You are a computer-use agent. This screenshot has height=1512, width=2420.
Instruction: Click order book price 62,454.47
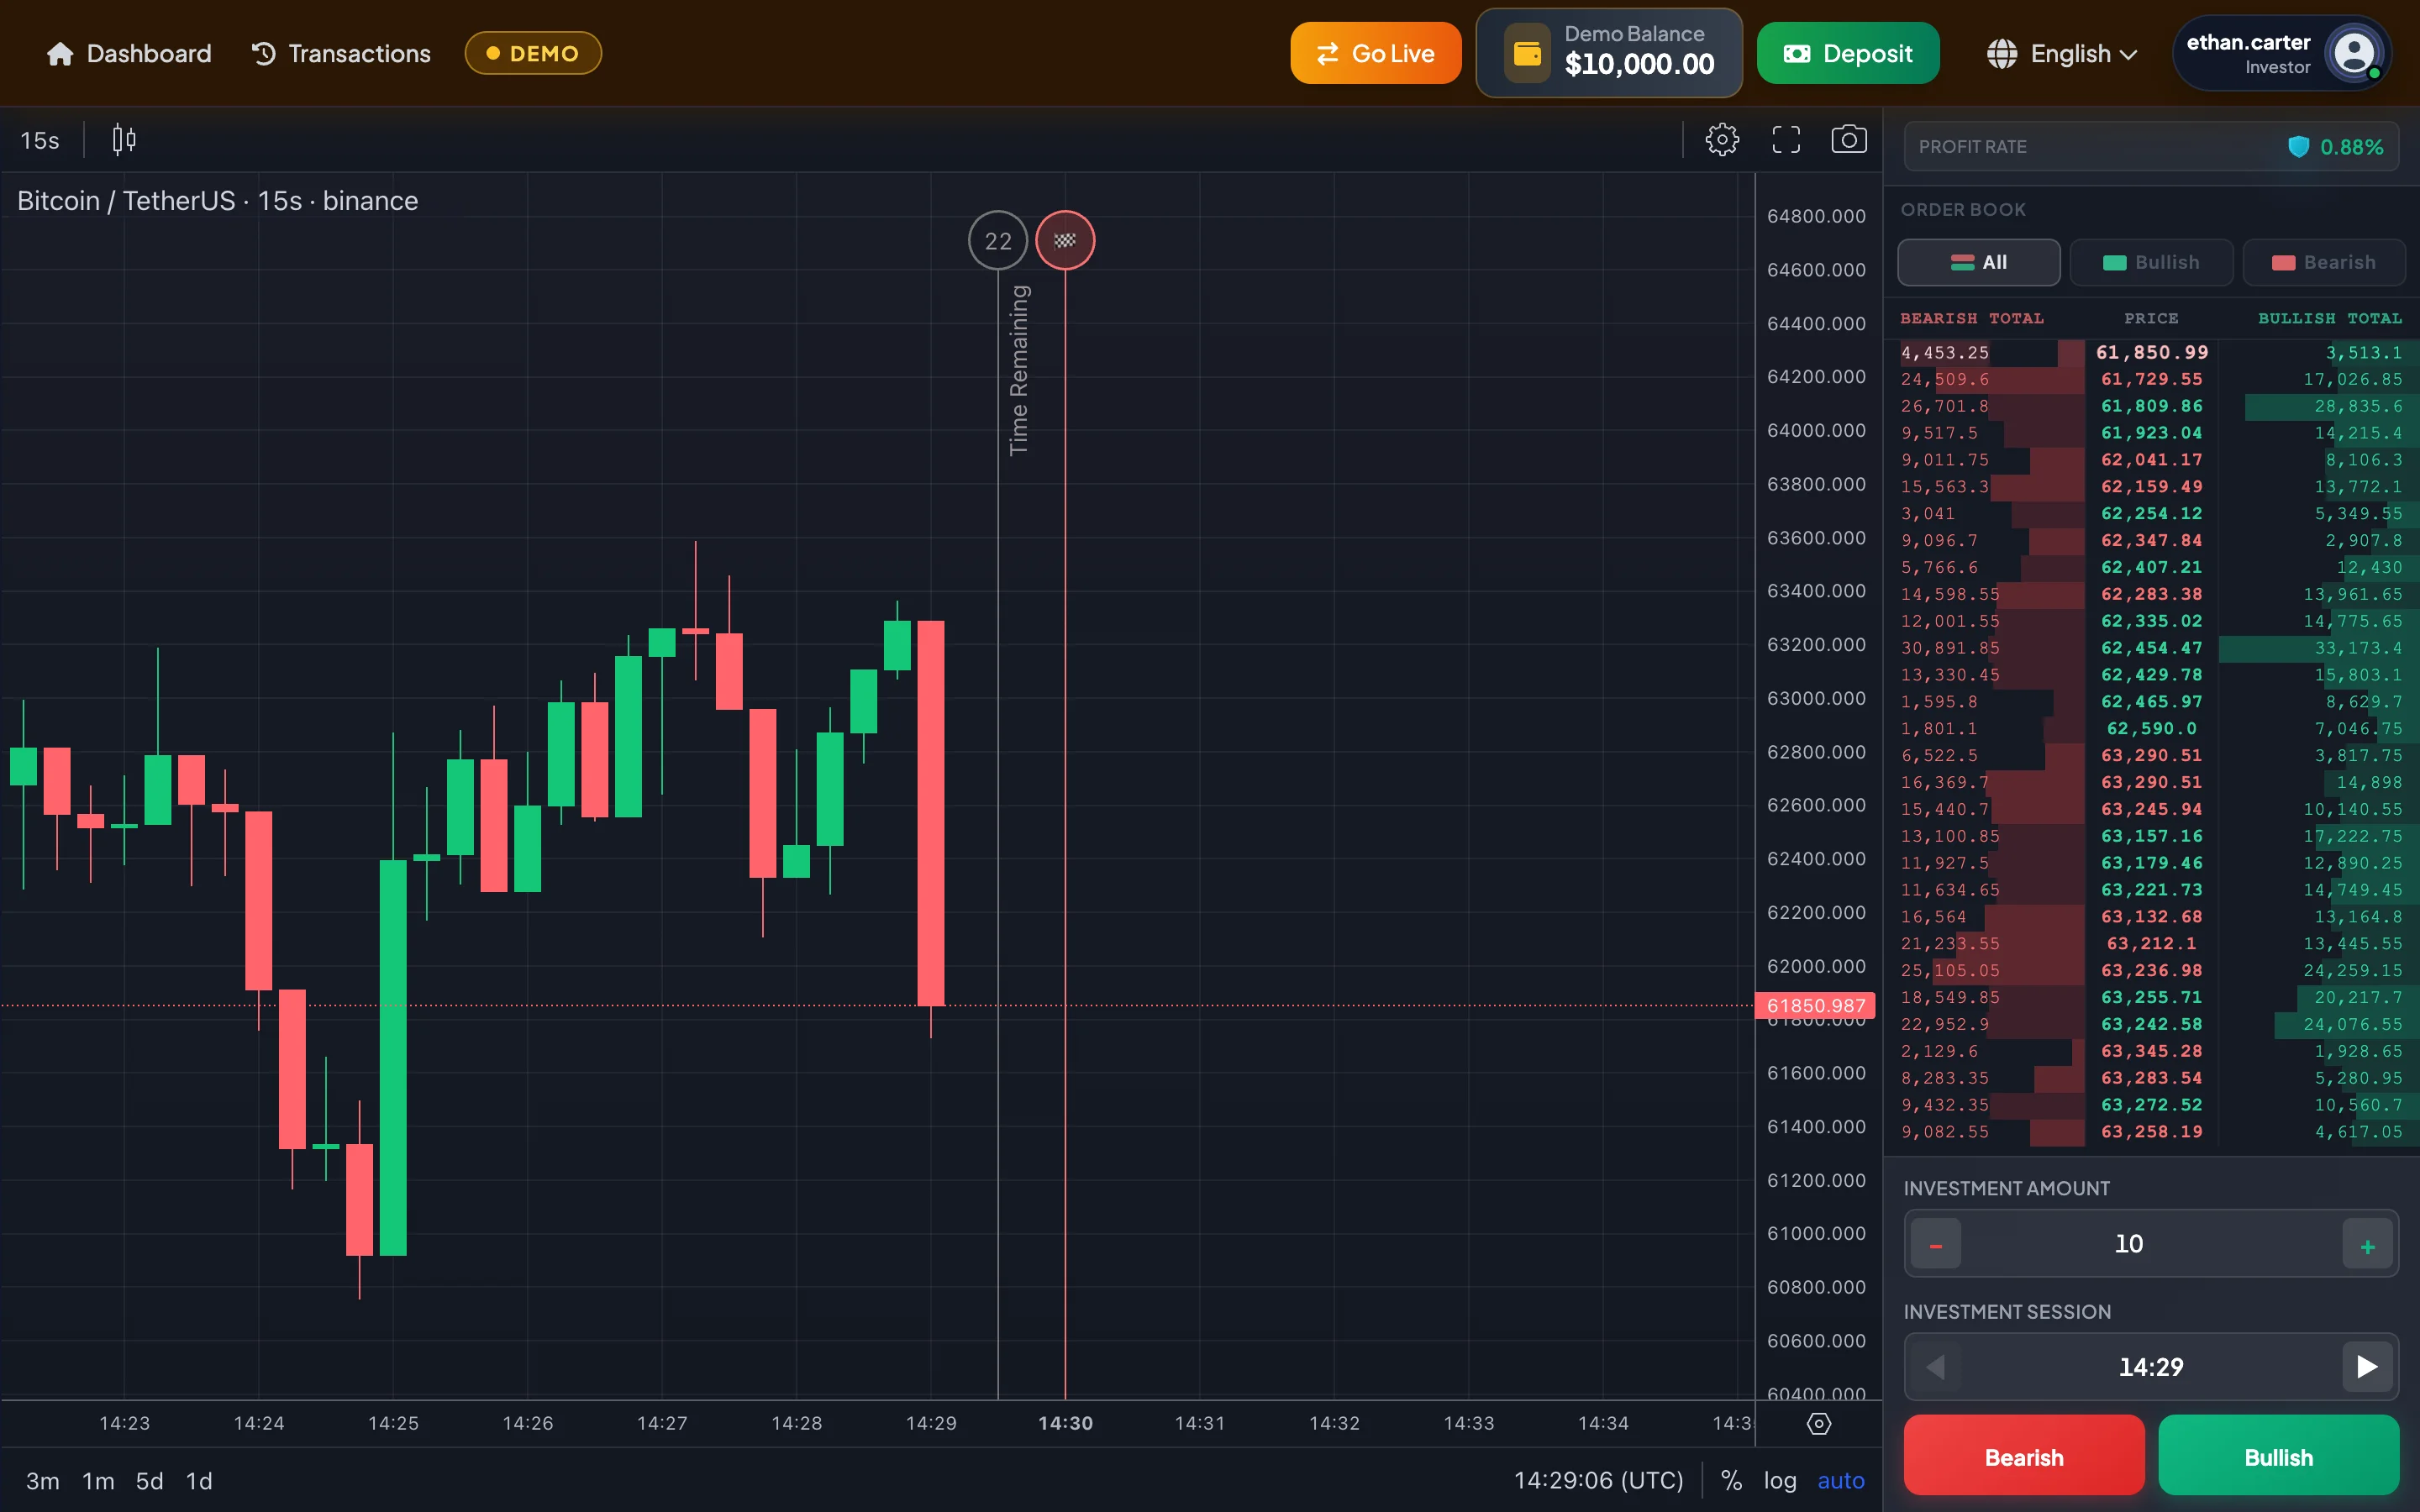(2151, 648)
